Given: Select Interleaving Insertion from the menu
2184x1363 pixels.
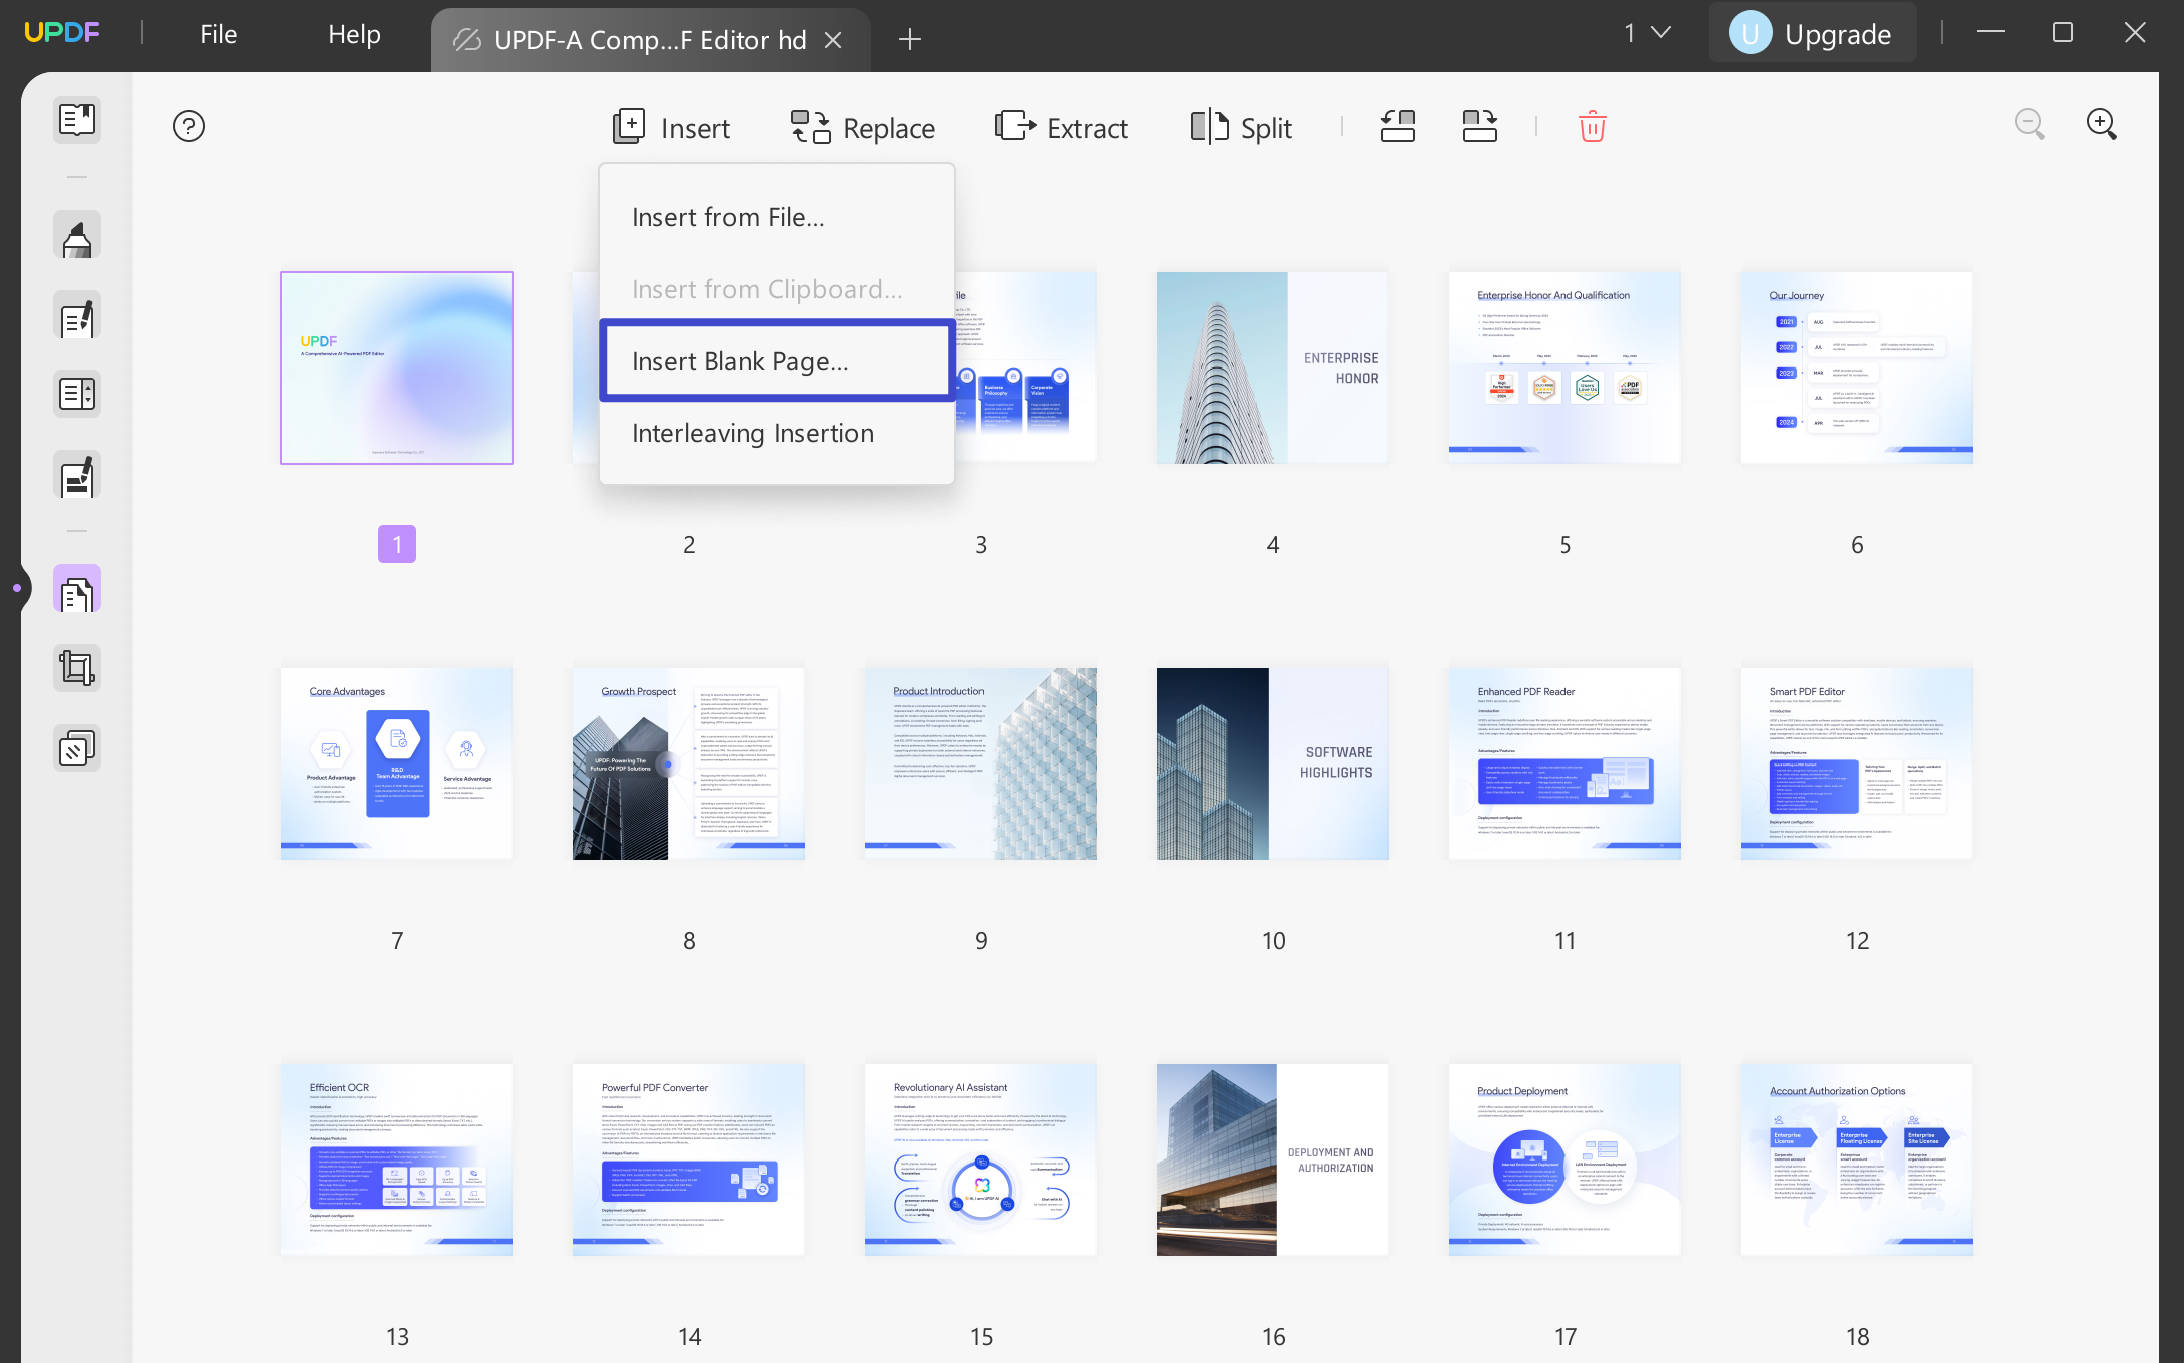Looking at the screenshot, I should pos(752,433).
